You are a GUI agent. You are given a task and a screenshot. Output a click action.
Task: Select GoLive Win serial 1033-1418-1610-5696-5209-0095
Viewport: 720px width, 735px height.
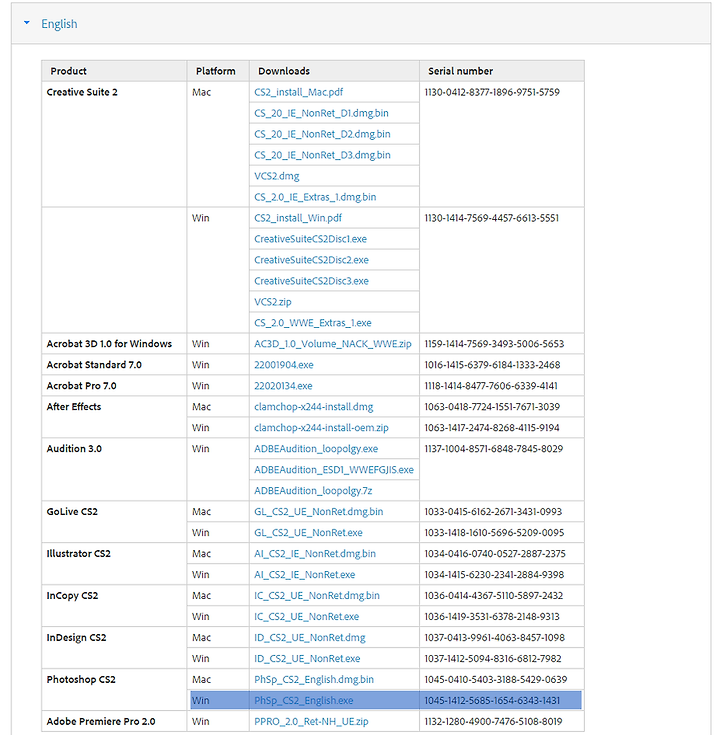click(x=495, y=533)
